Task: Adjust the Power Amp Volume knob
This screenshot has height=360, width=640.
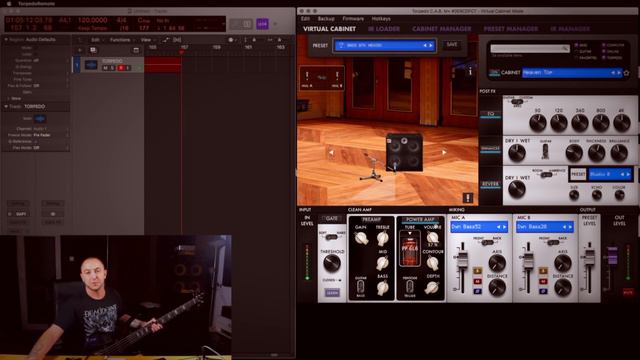Action: tap(432, 237)
